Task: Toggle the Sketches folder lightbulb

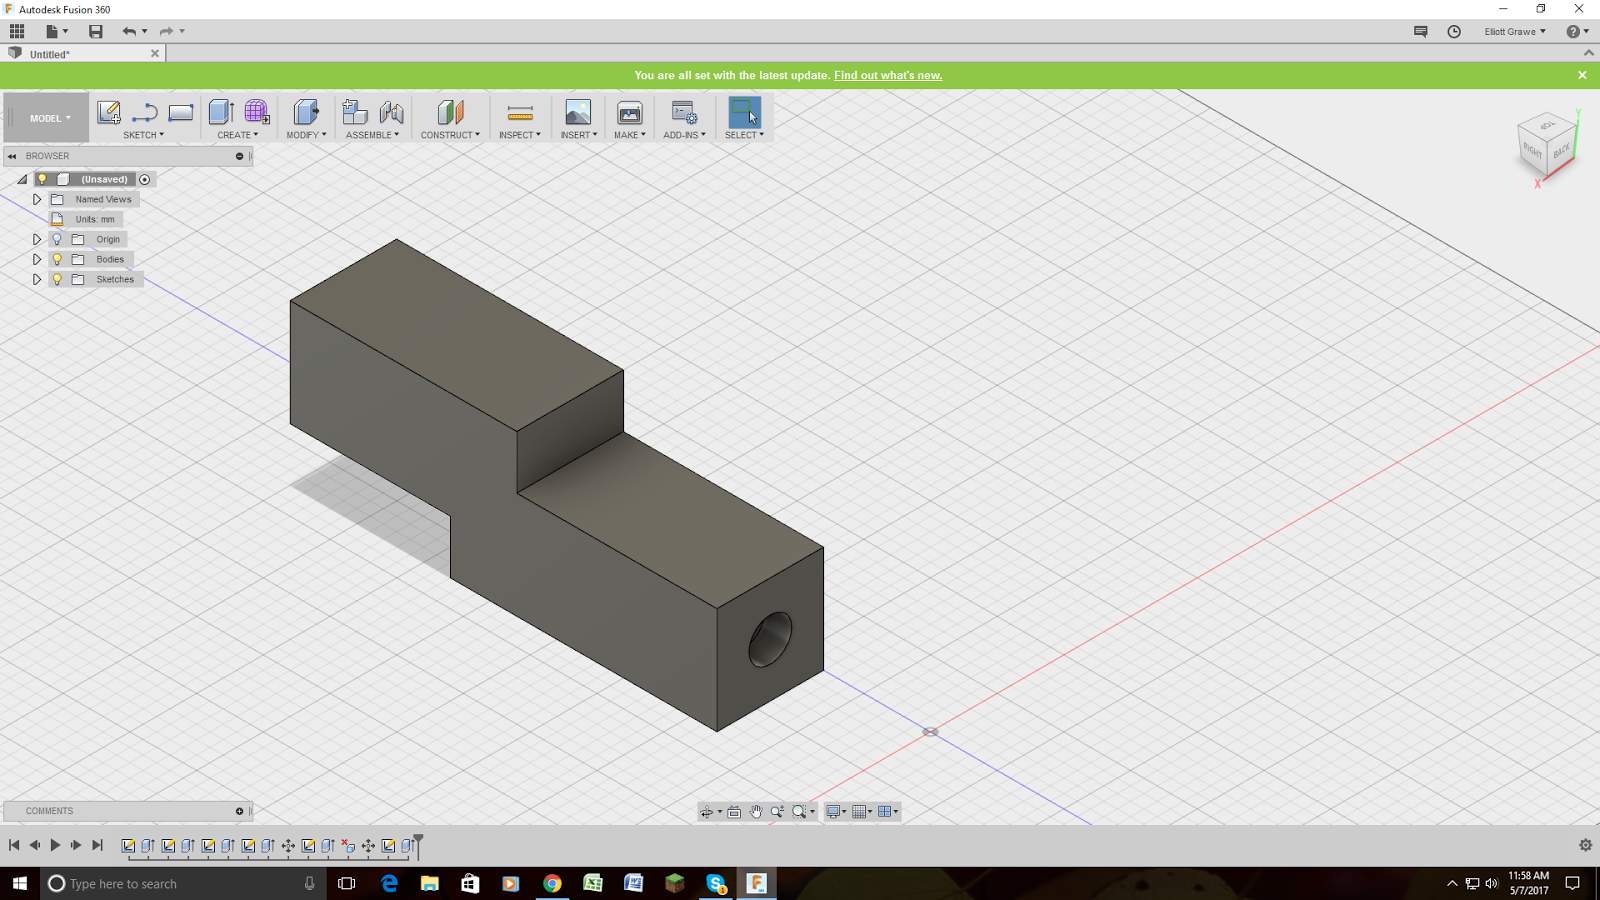Action: point(57,279)
